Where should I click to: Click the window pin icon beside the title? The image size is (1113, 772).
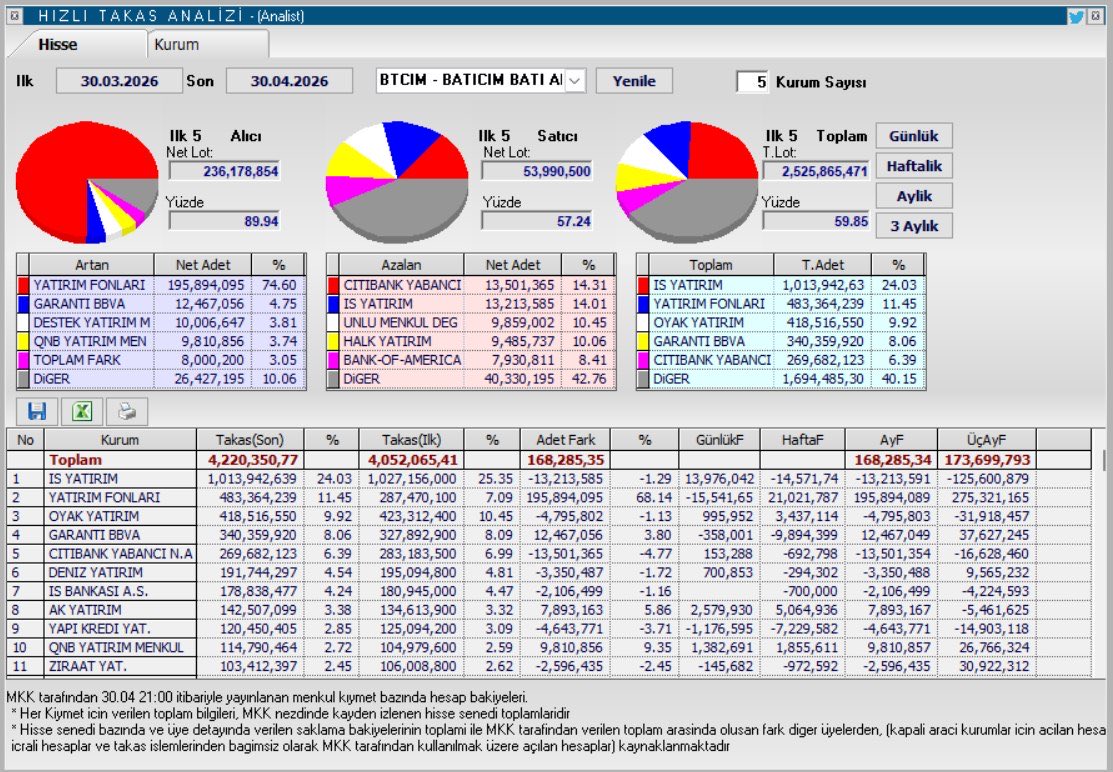pos(14,16)
